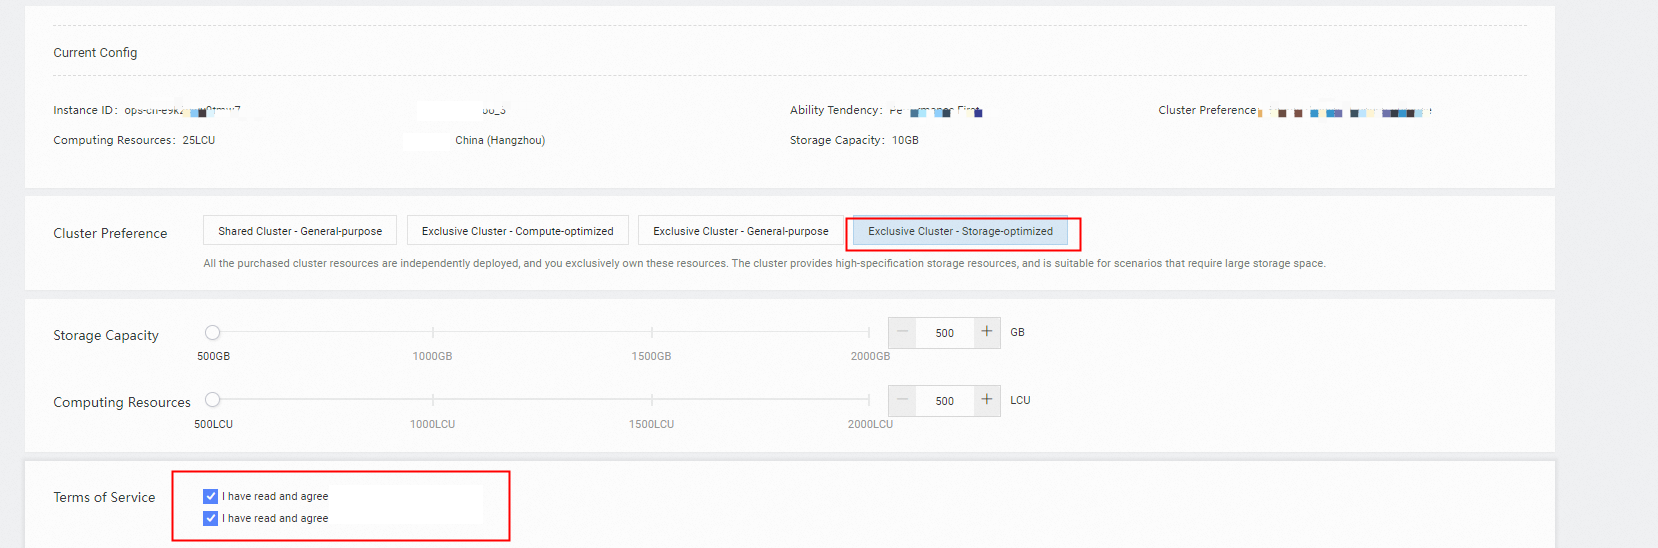This screenshot has height=548, width=1658.
Task: Click the cluster description paragraph text
Action: click(x=764, y=264)
